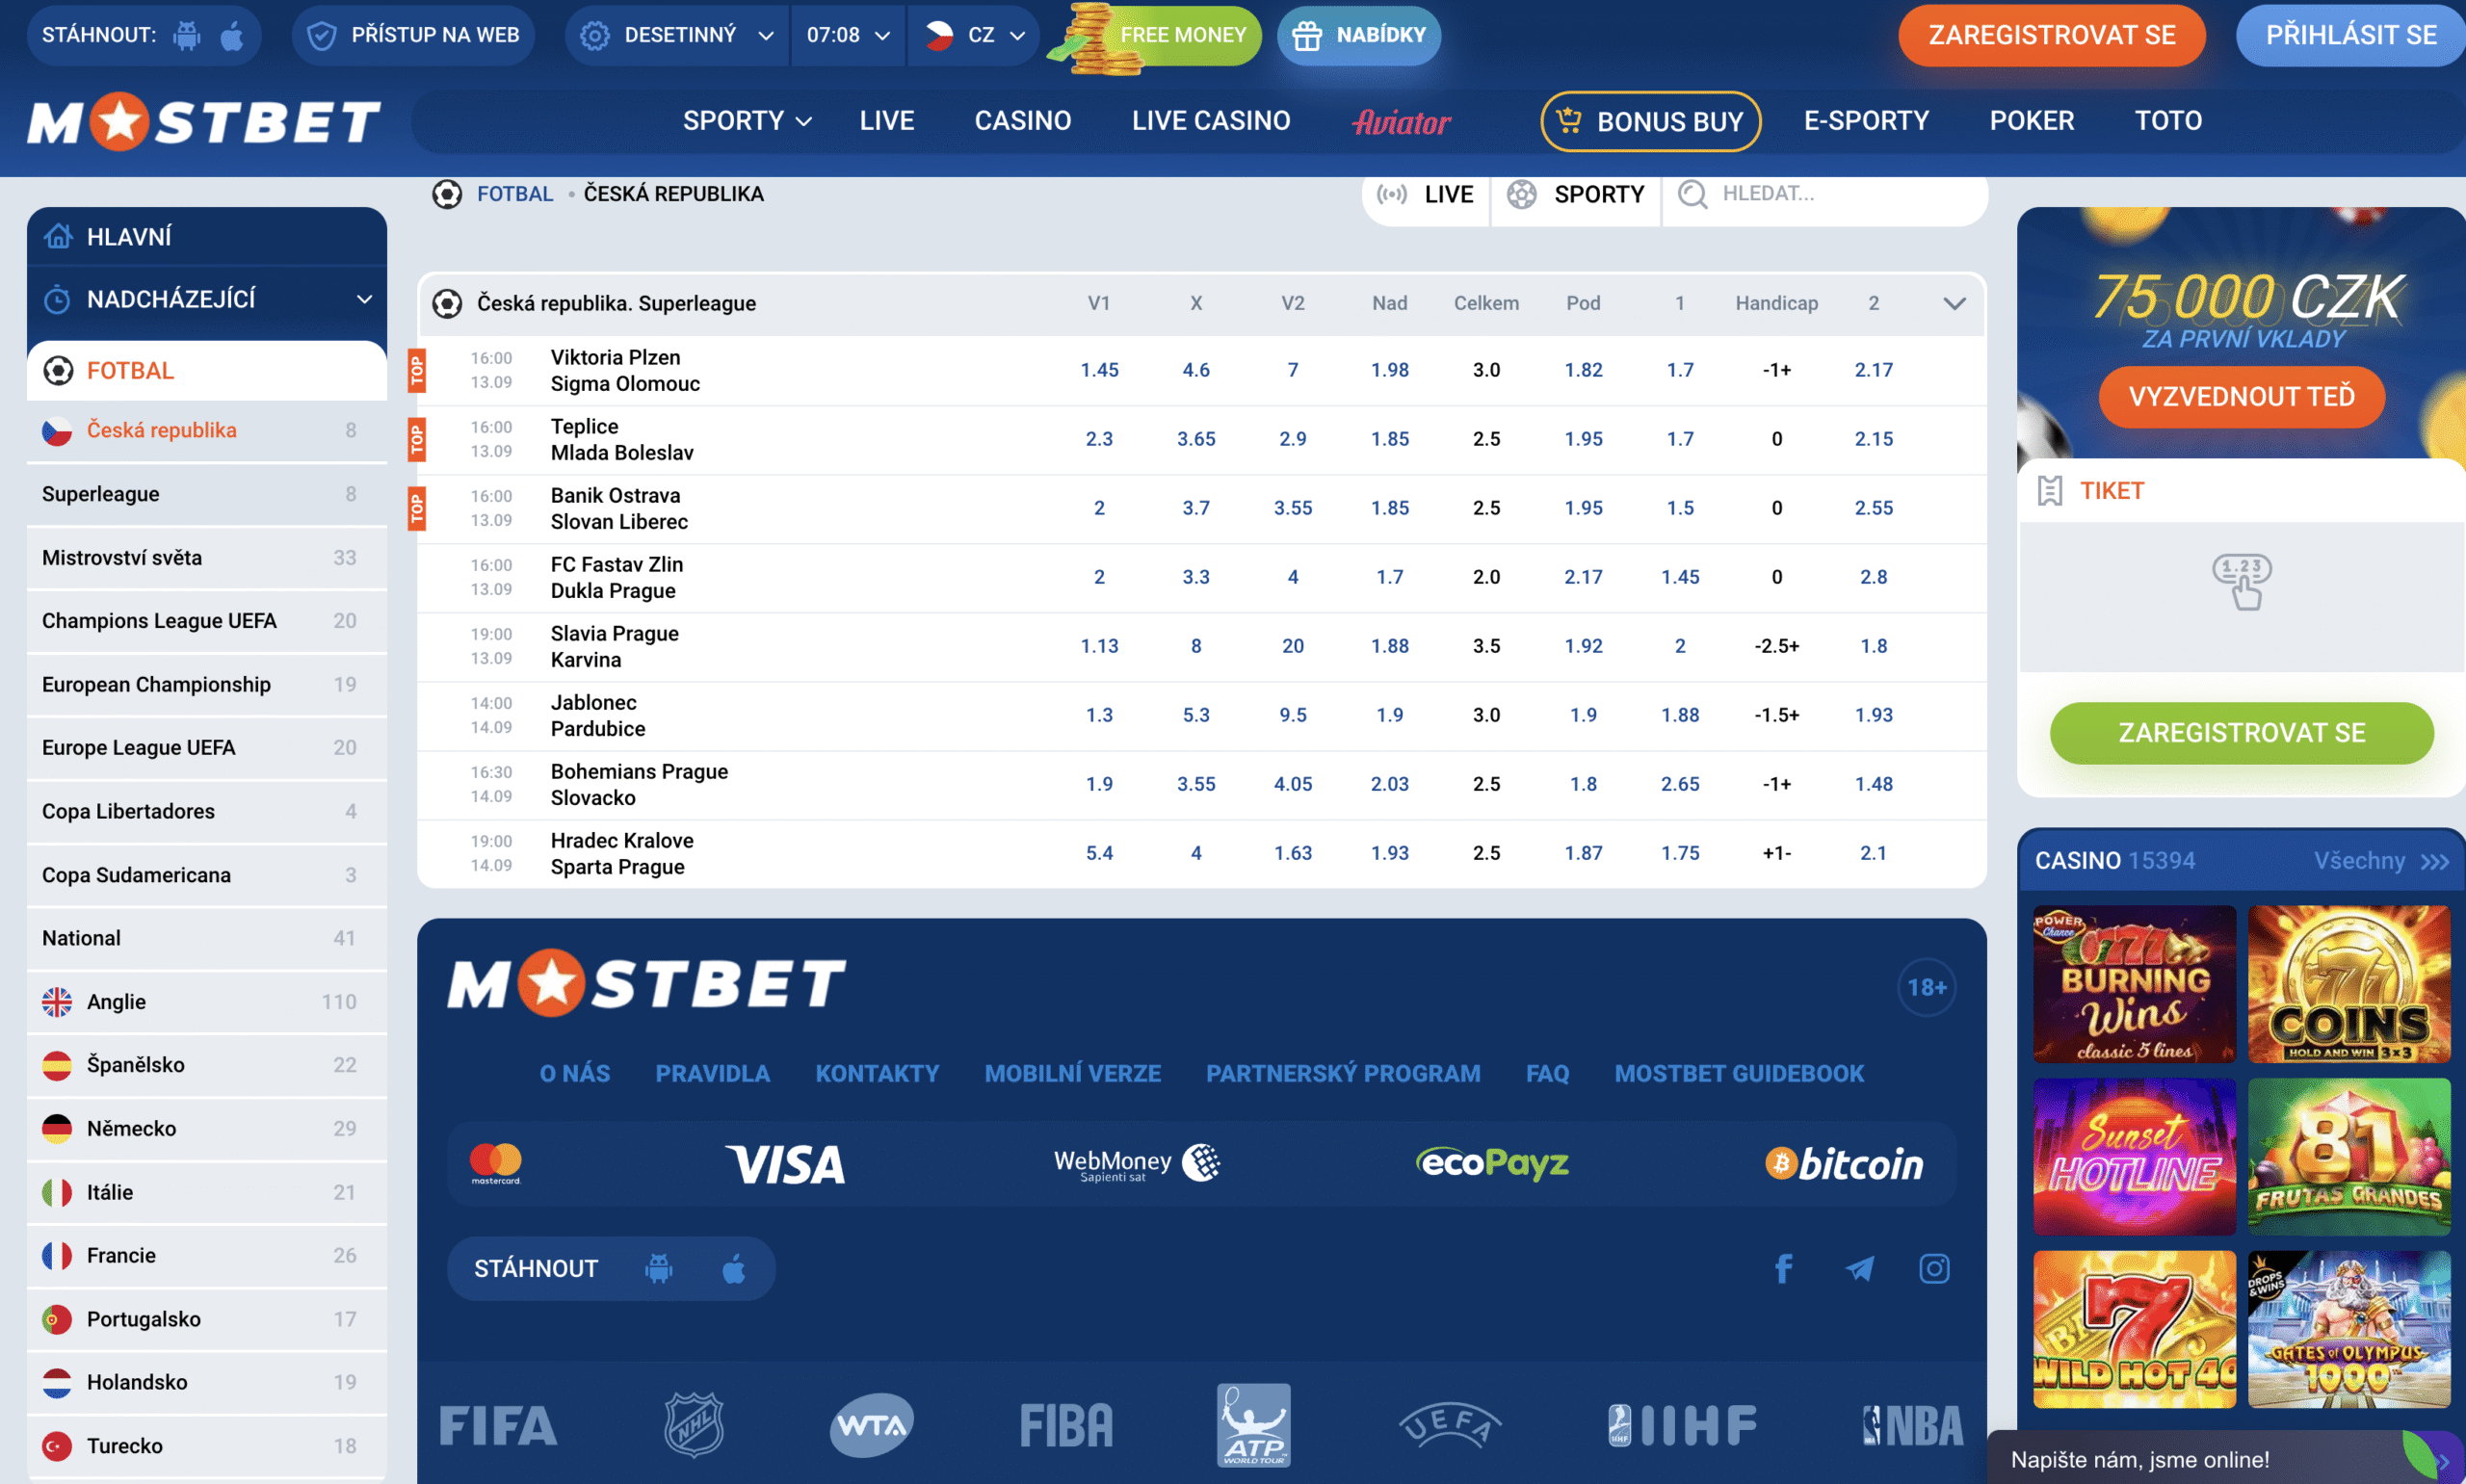2466x1484 pixels.
Task: Open the Sunset Hotline casino game
Action: (2134, 1157)
